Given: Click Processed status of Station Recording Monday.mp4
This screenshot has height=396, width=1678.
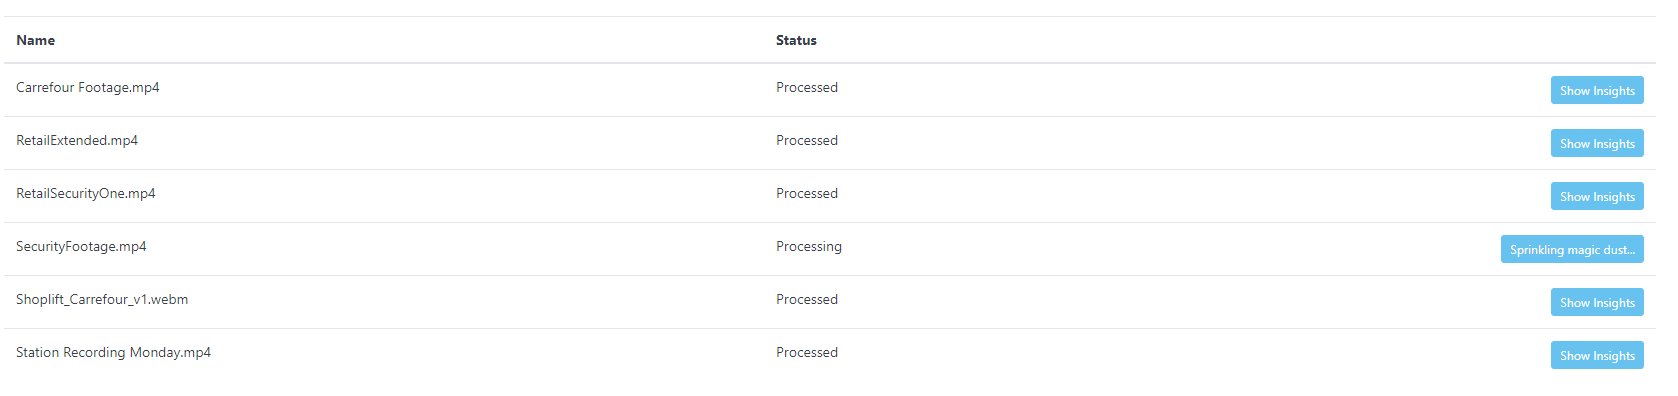Looking at the screenshot, I should click(x=807, y=352).
